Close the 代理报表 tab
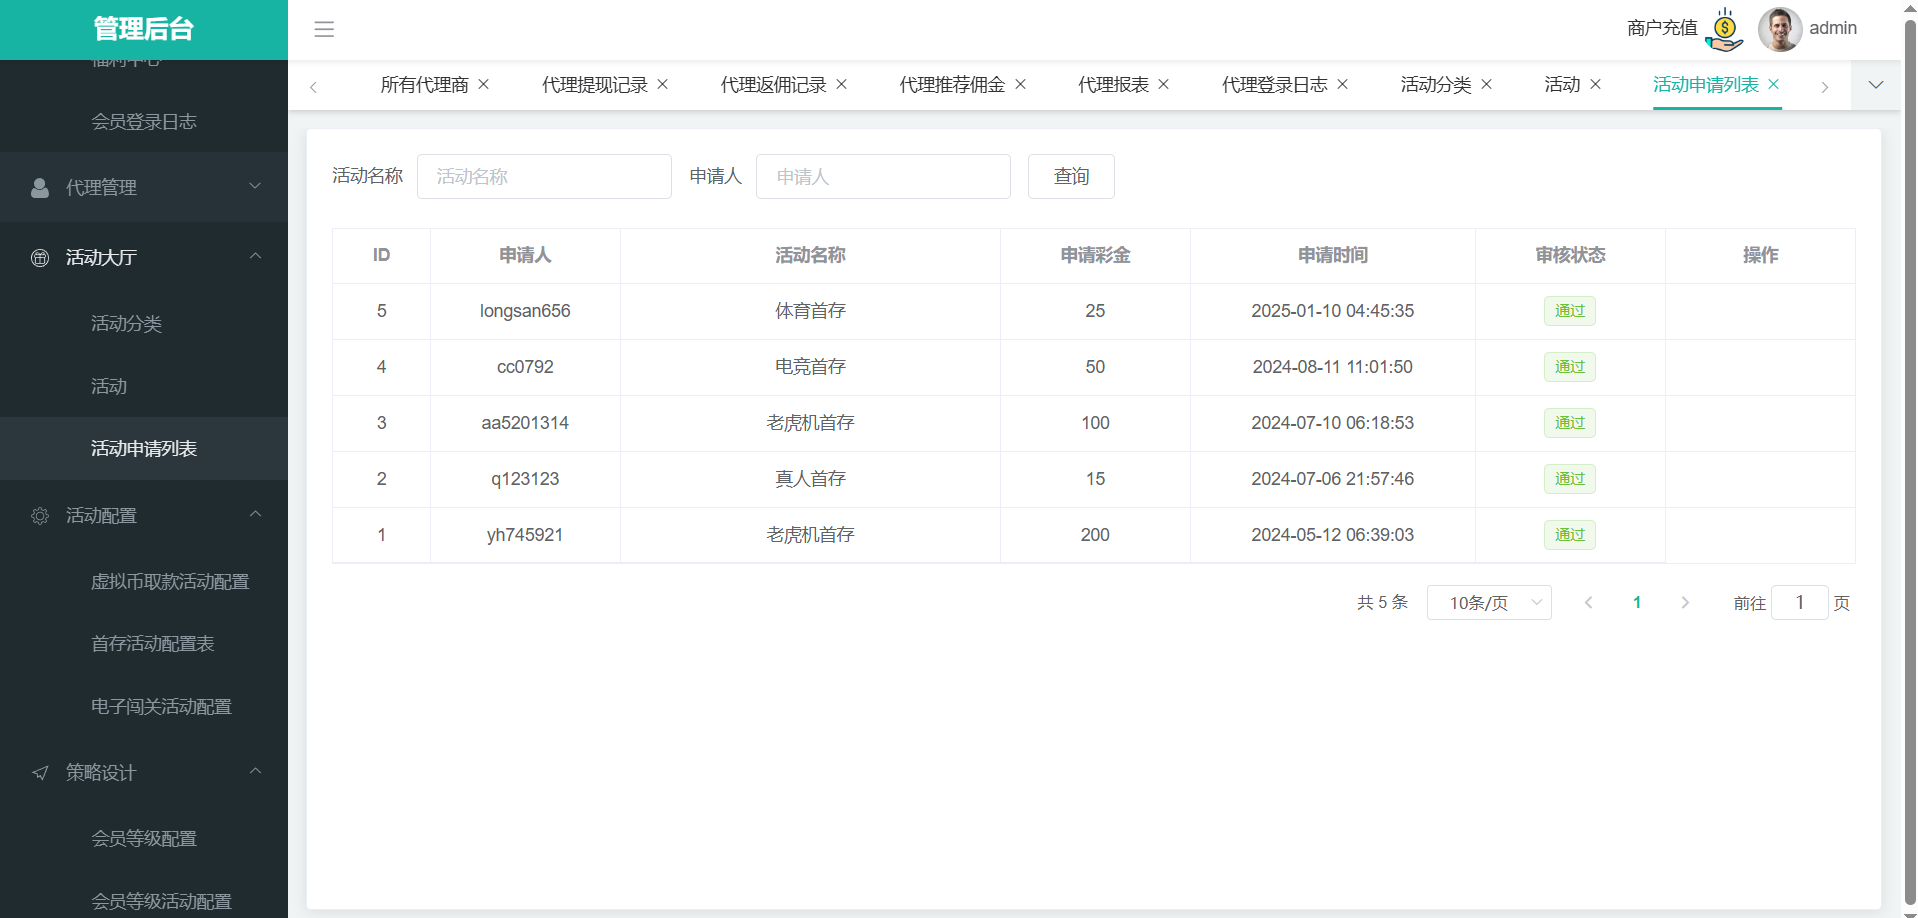This screenshot has height=918, width=1918. pyautogui.click(x=1164, y=85)
